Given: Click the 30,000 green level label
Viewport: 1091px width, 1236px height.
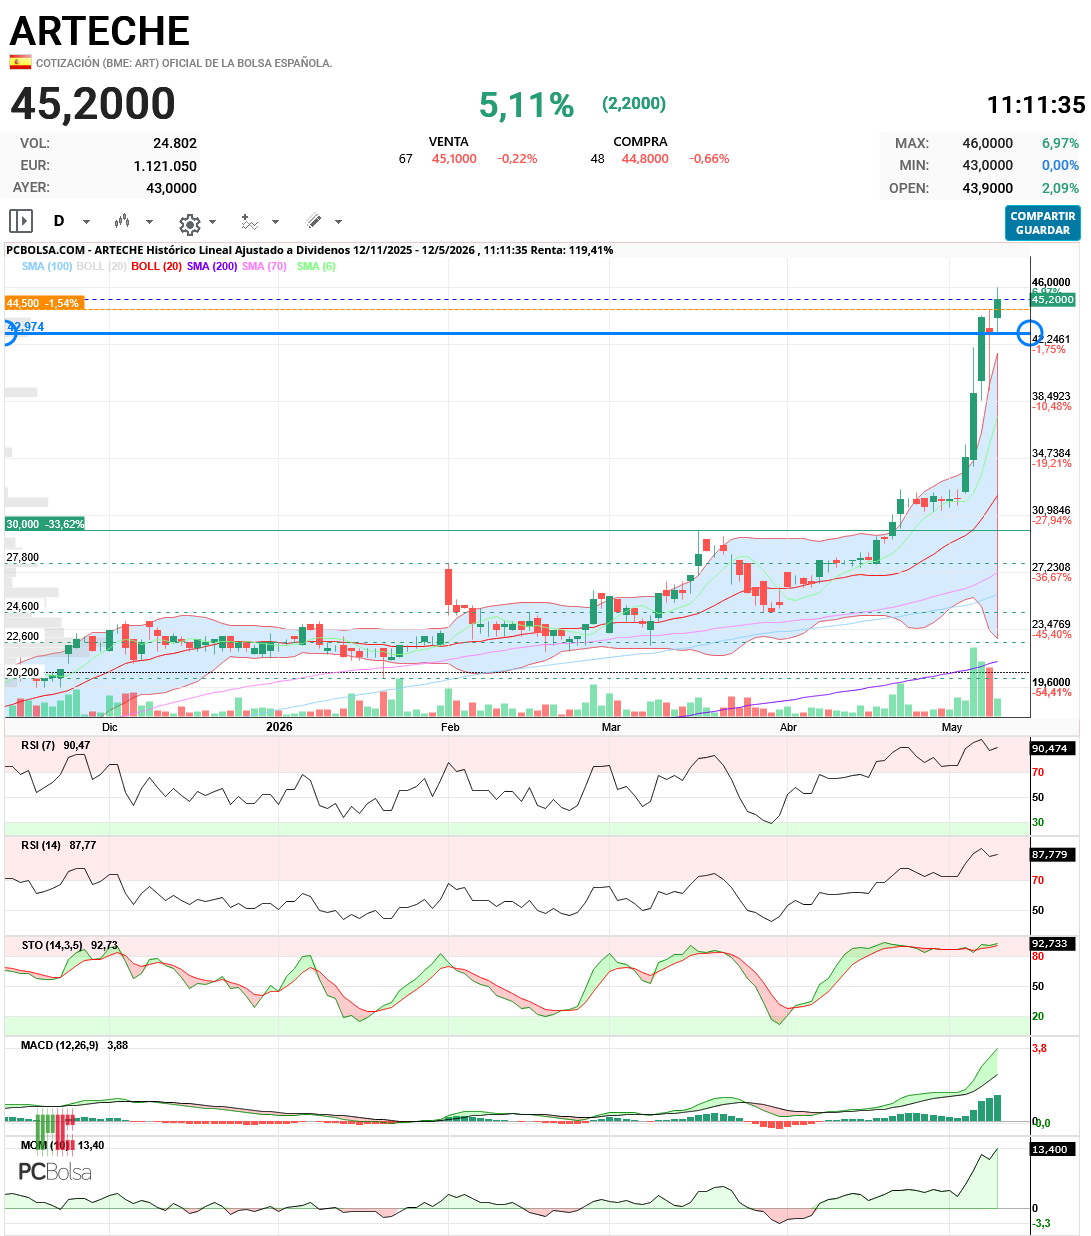Looking at the screenshot, I should 45,524.
